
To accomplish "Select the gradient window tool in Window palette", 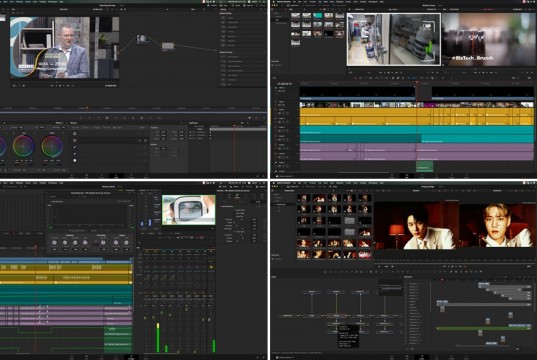I will 75,160.
